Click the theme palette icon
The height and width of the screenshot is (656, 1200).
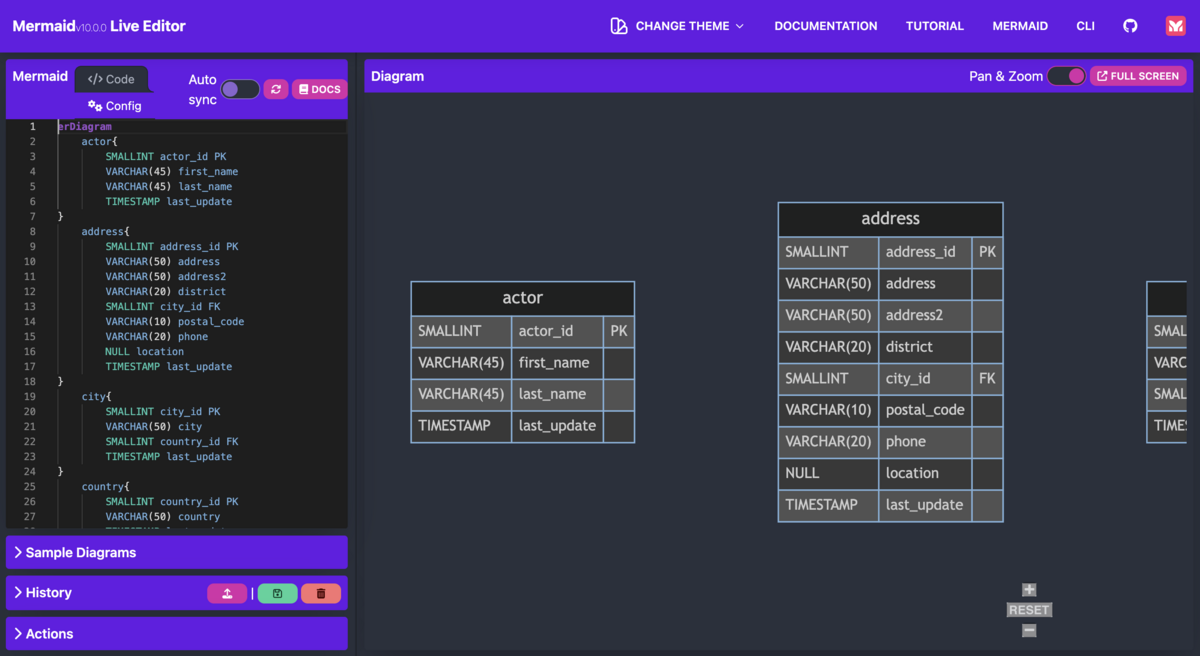619,26
